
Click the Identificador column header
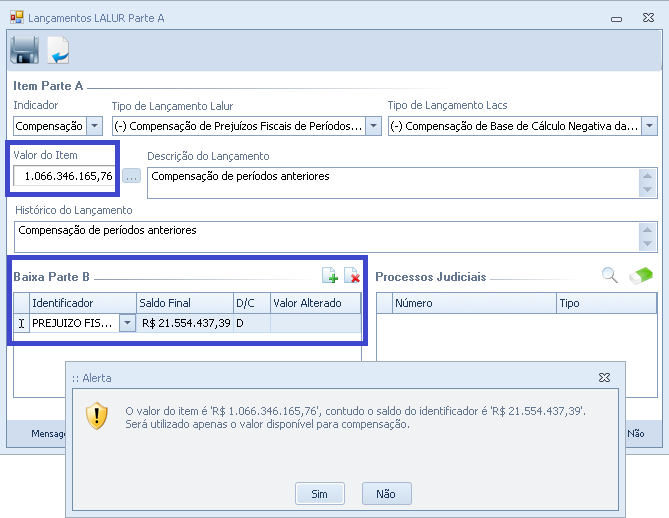[83, 303]
